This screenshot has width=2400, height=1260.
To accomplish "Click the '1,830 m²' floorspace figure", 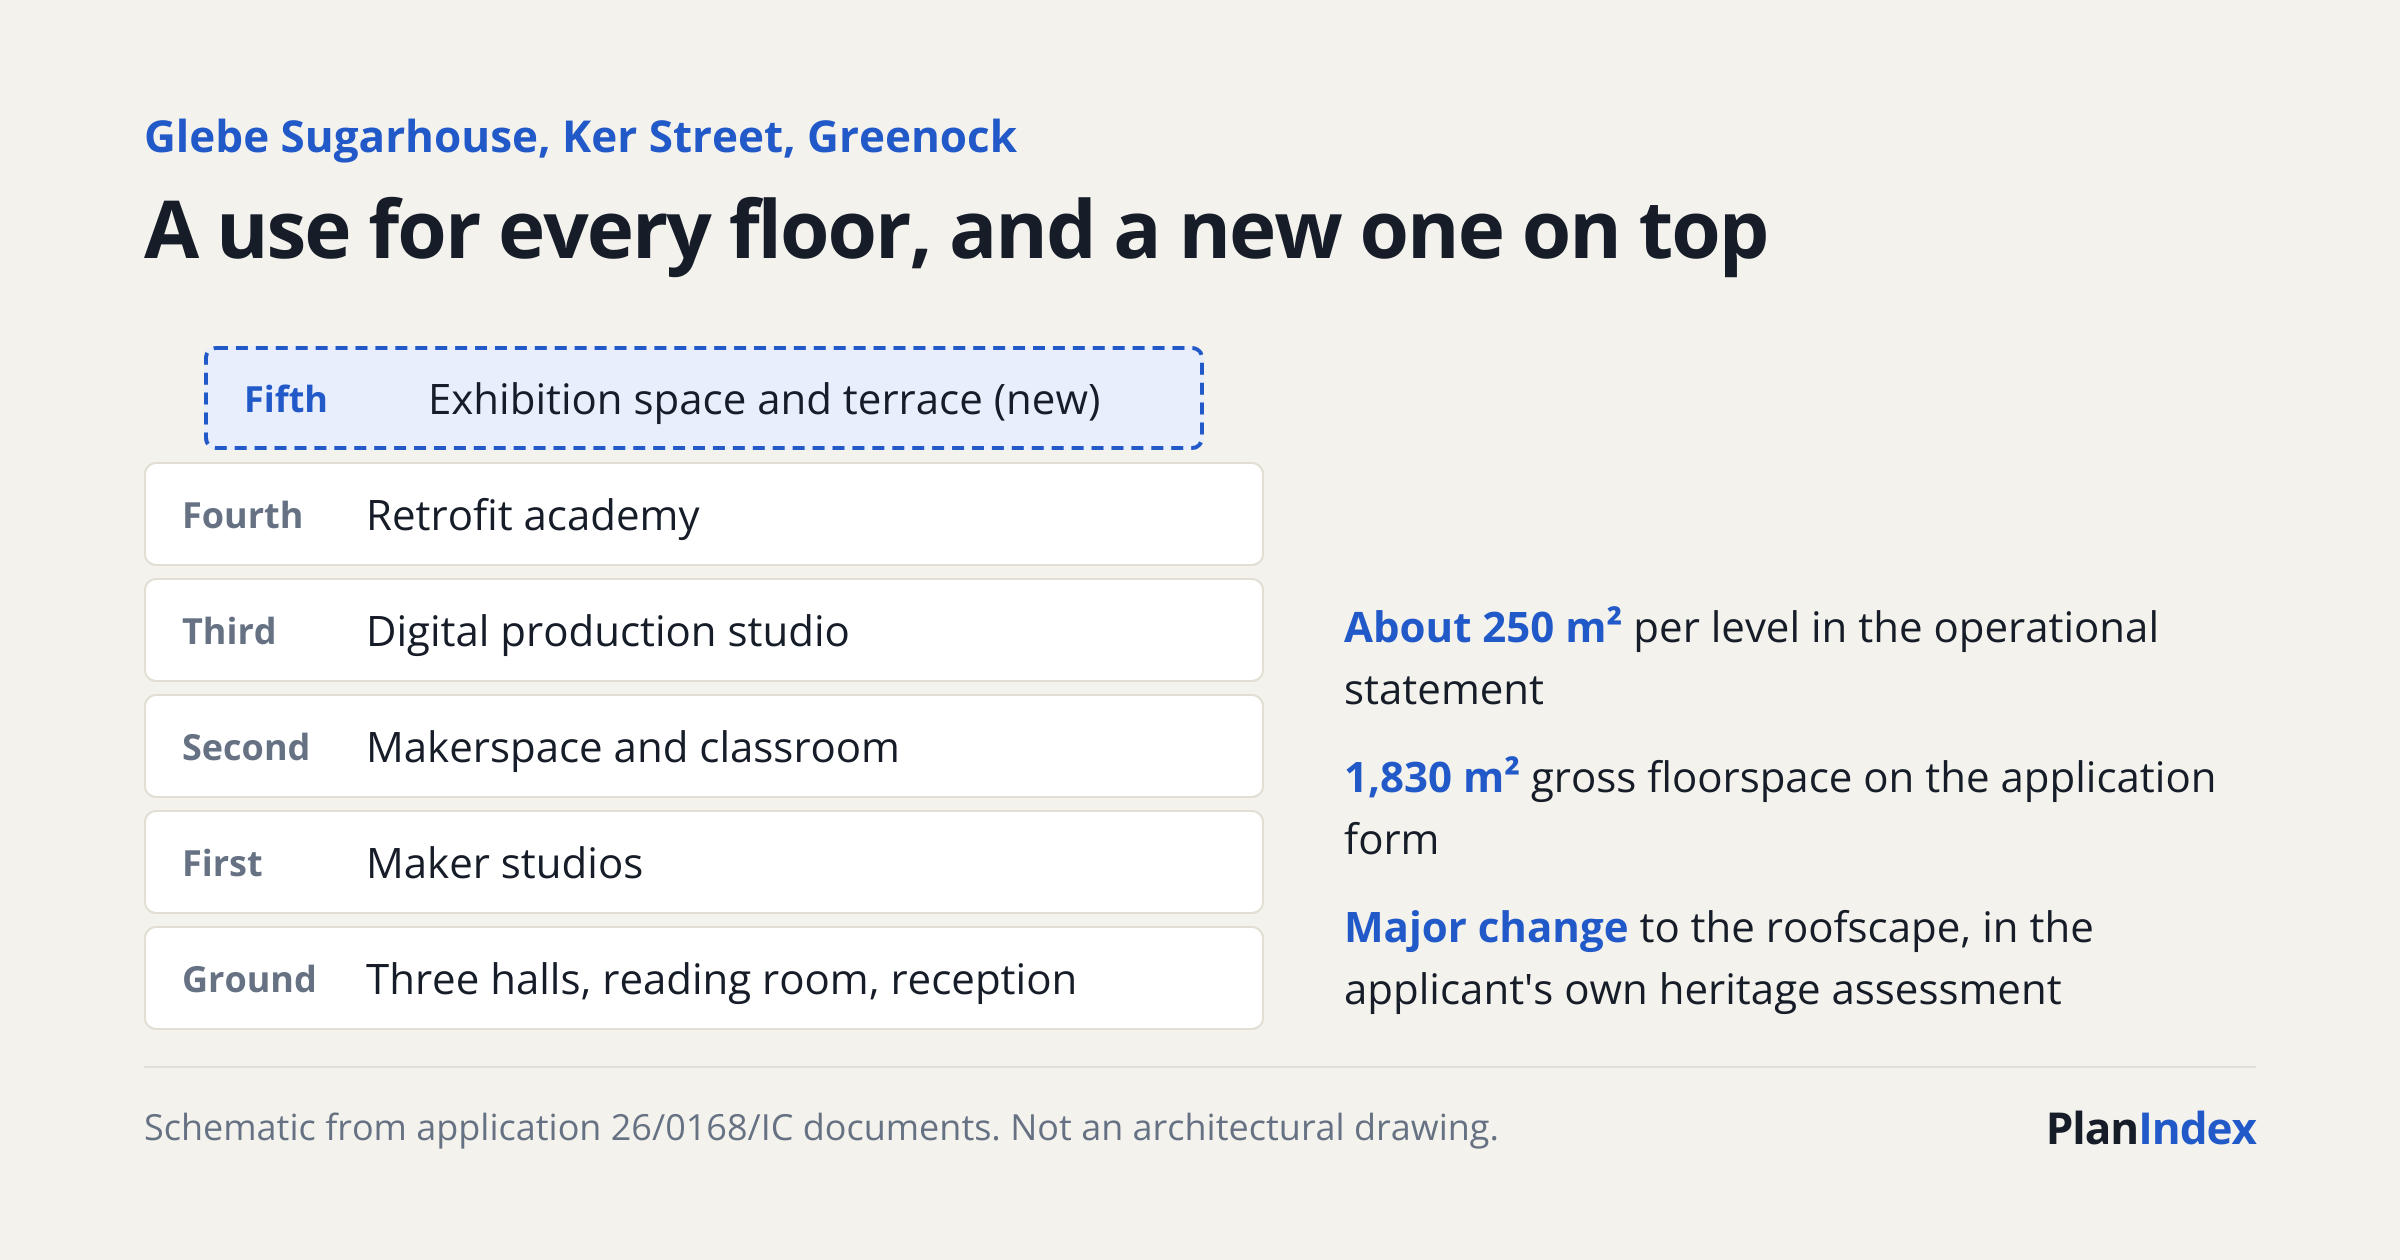I will click(1432, 777).
